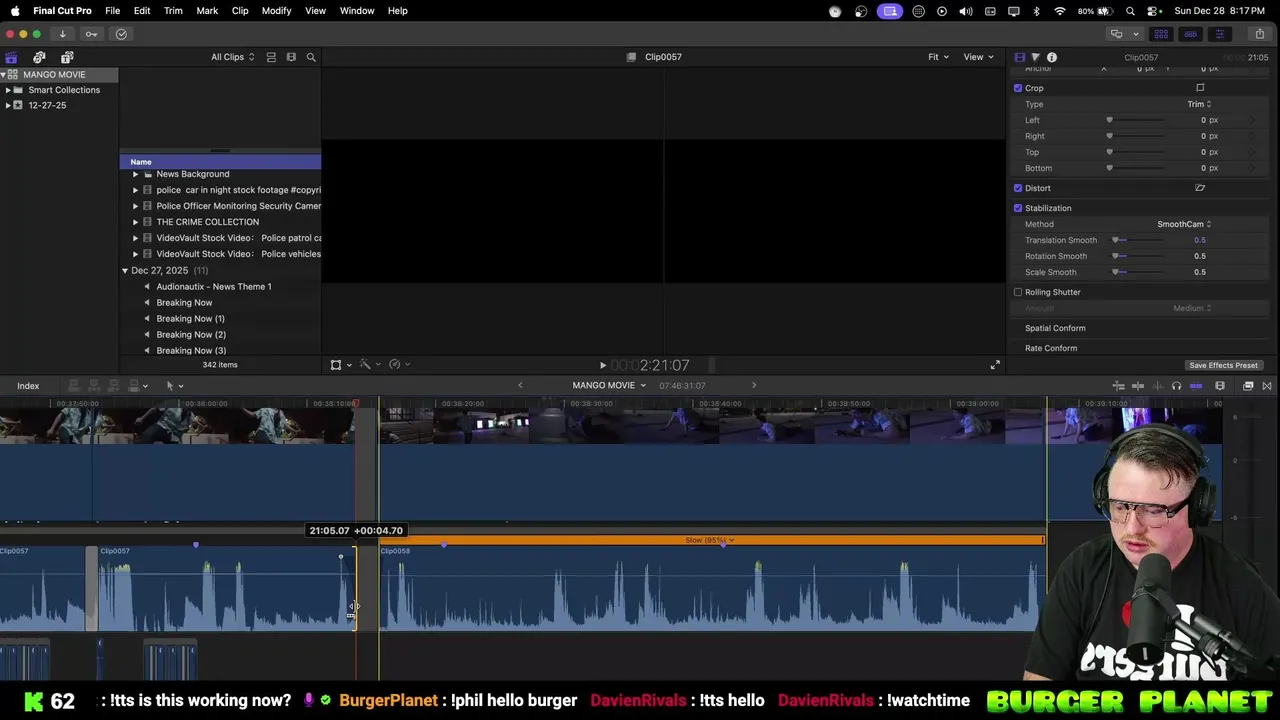Expand THE CRIME COLLECTION clip row

point(135,222)
